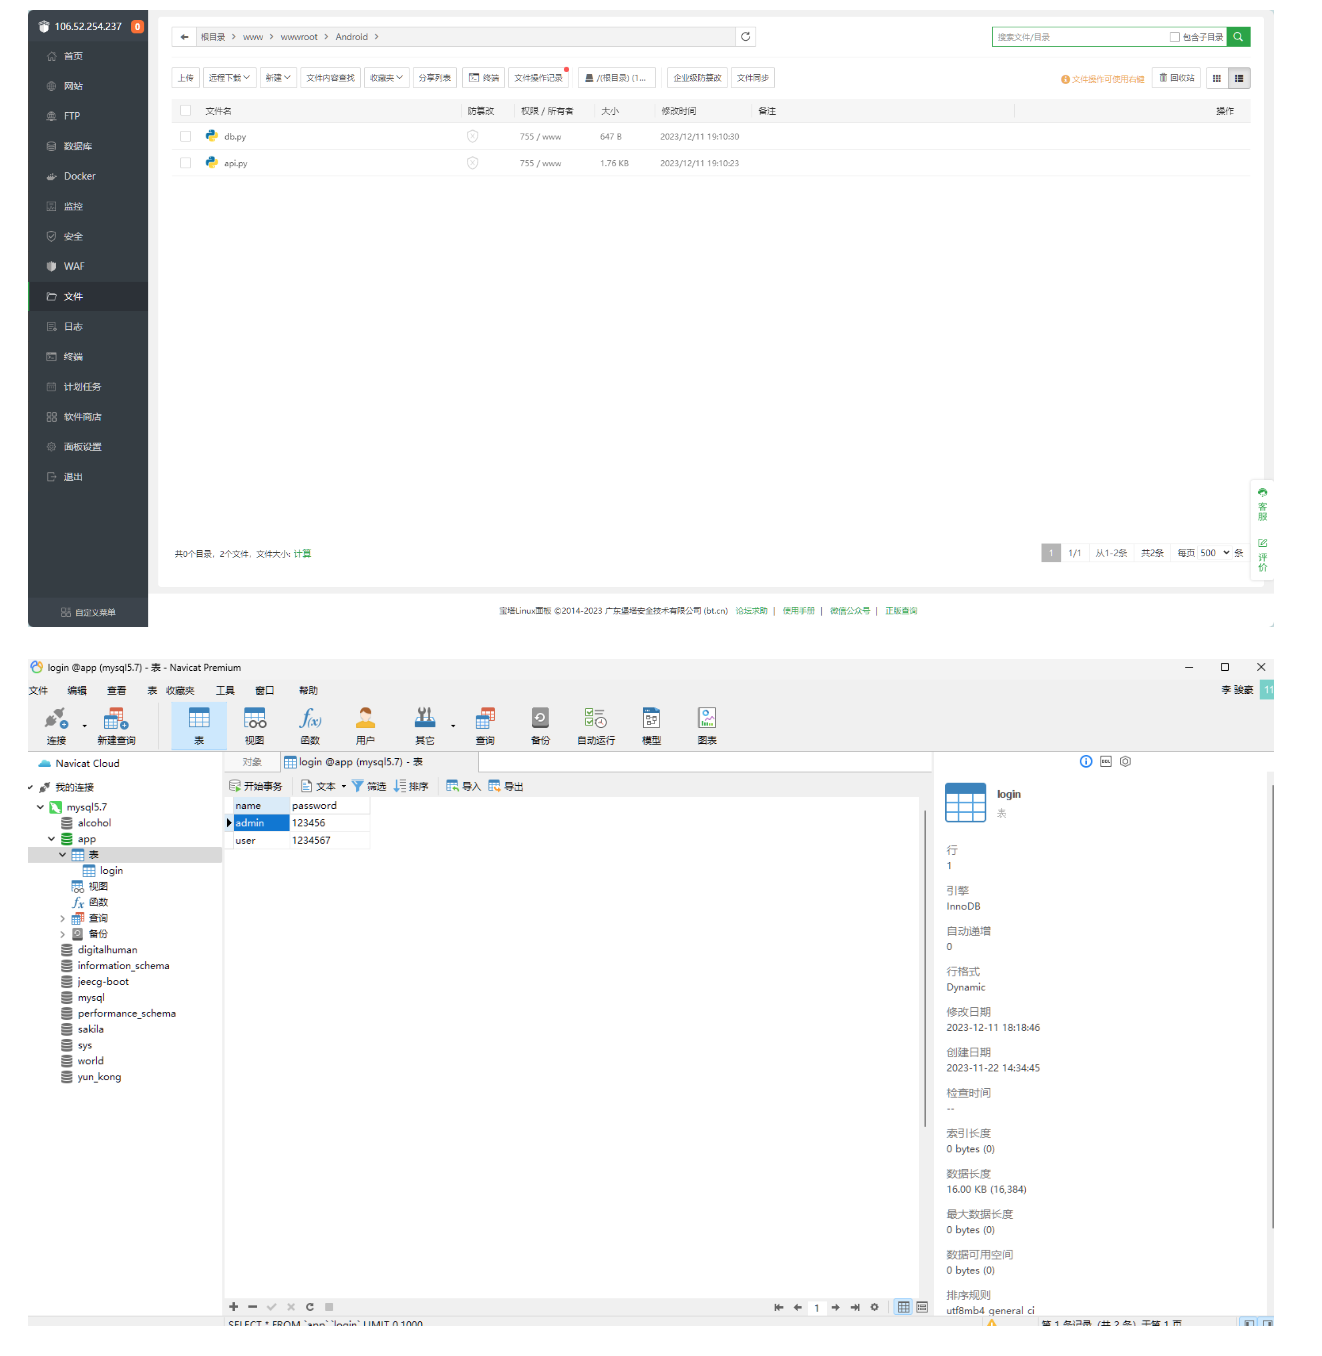1322x1356 pixels.
Task: Click the 其它 tools toolbar icon
Action: click(x=425, y=725)
